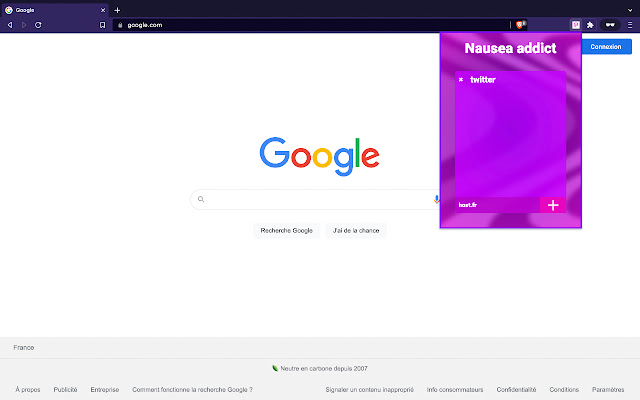
Task: Open the Conditions footer link
Action: click(564, 390)
